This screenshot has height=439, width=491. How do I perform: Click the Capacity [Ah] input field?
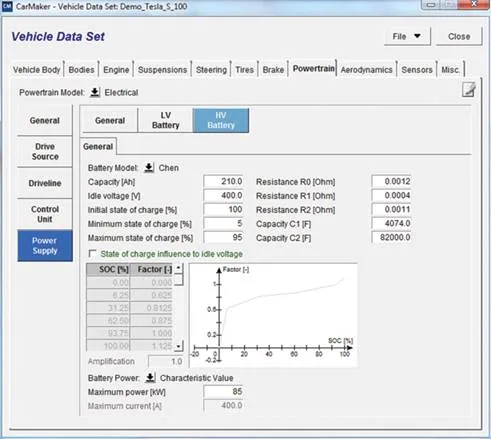pyautogui.click(x=223, y=182)
